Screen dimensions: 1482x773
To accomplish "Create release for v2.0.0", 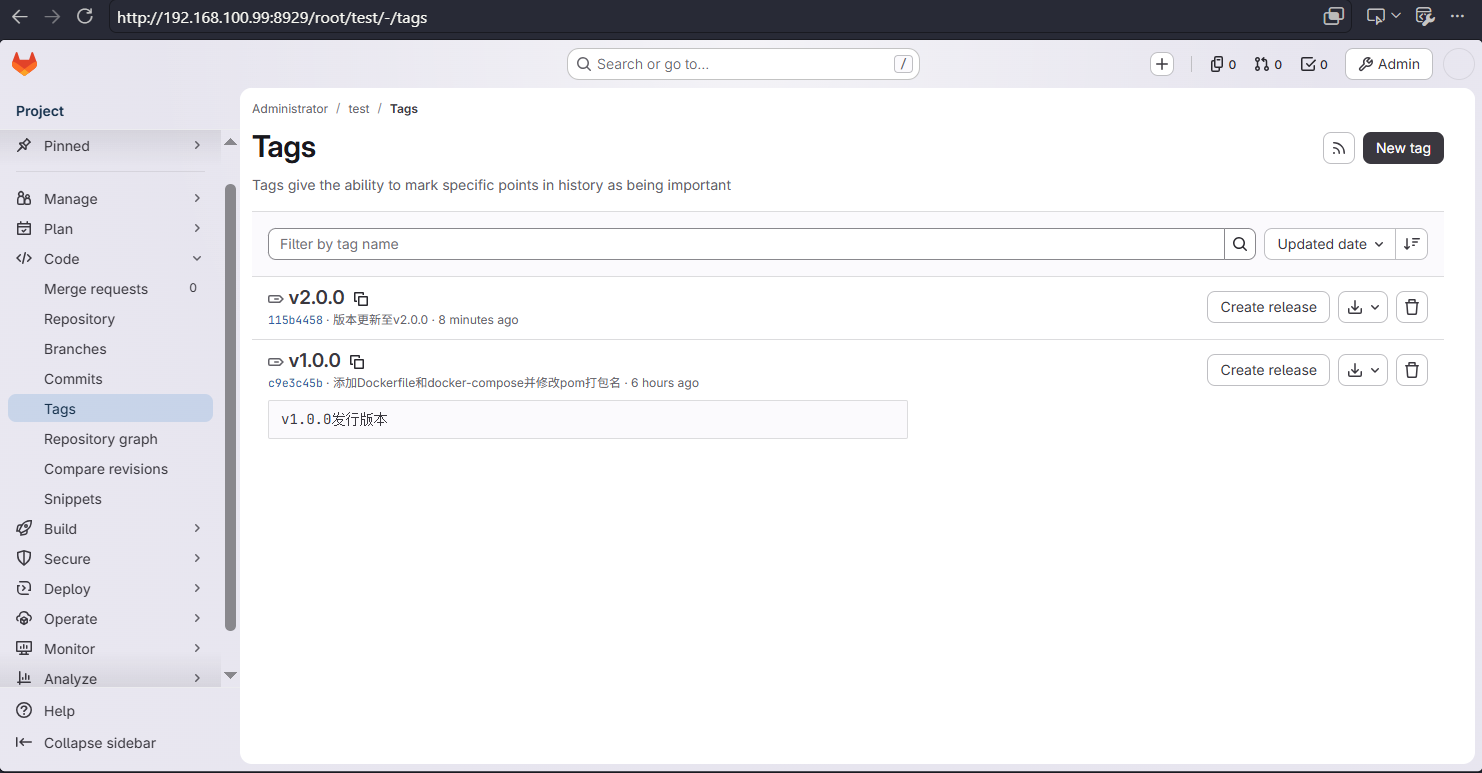I will [1268, 307].
